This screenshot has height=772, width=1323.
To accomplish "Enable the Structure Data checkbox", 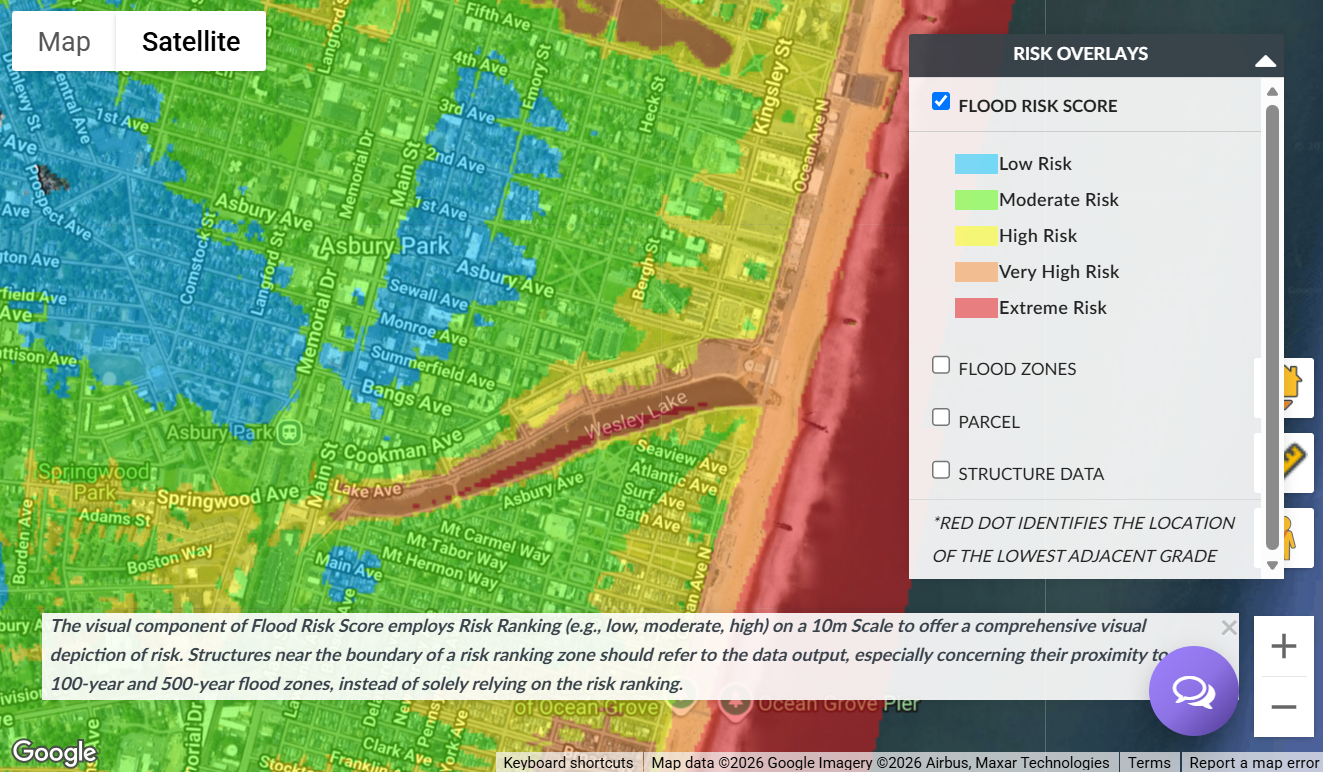I will [x=940, y=469].
